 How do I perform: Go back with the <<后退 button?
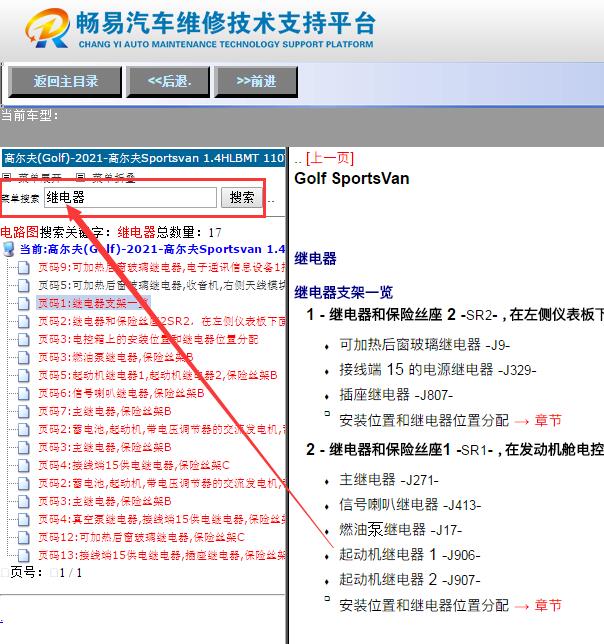pyautogui.click(x=168, y=81)
